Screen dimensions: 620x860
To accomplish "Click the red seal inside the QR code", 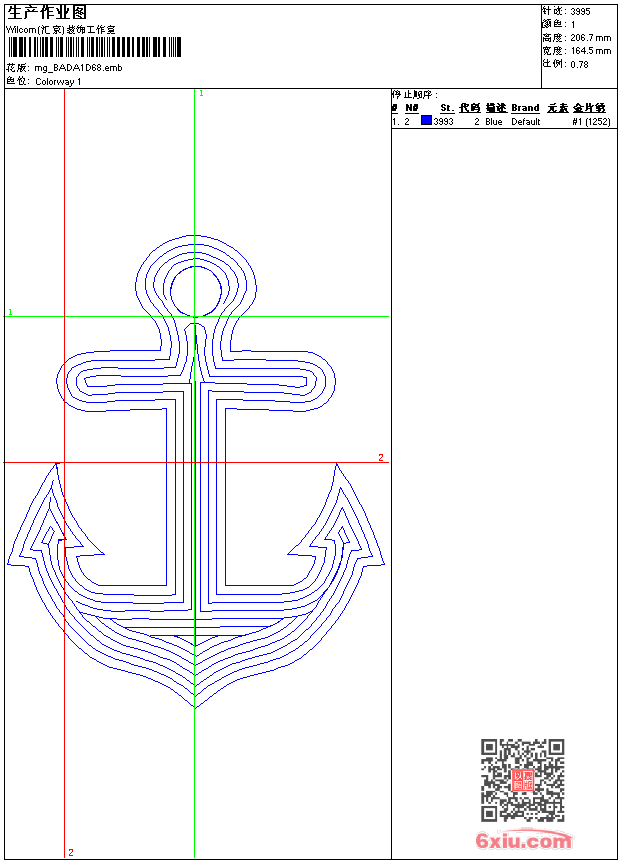I will click(x=522, y=781).
